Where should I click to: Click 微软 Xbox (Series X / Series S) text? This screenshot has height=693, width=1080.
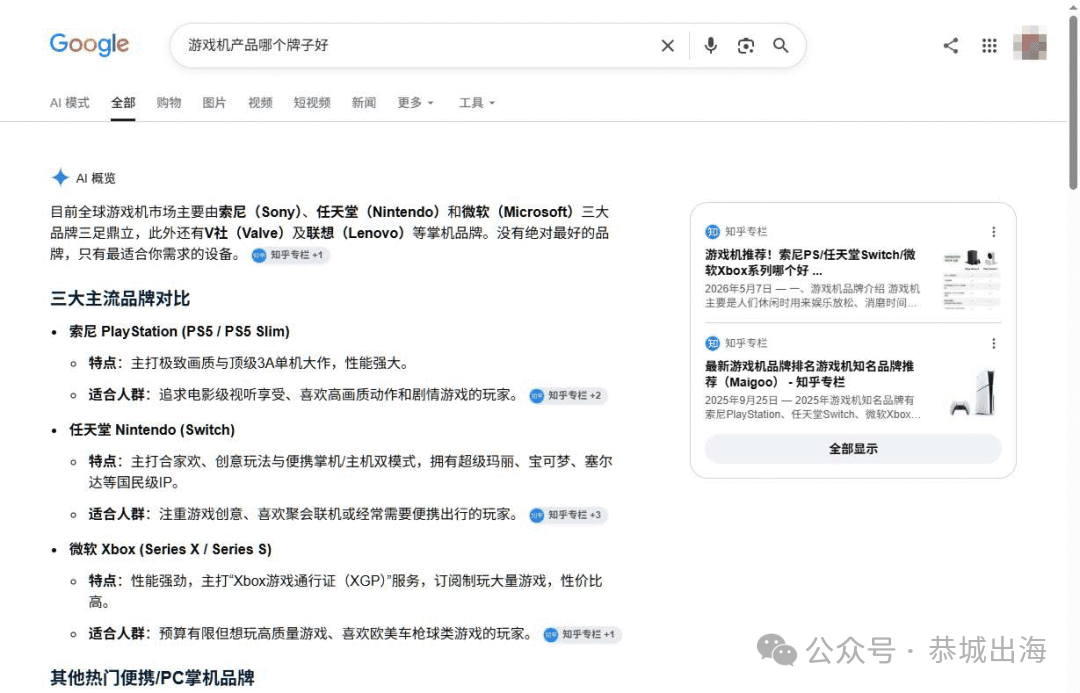(x=170, y=549)
